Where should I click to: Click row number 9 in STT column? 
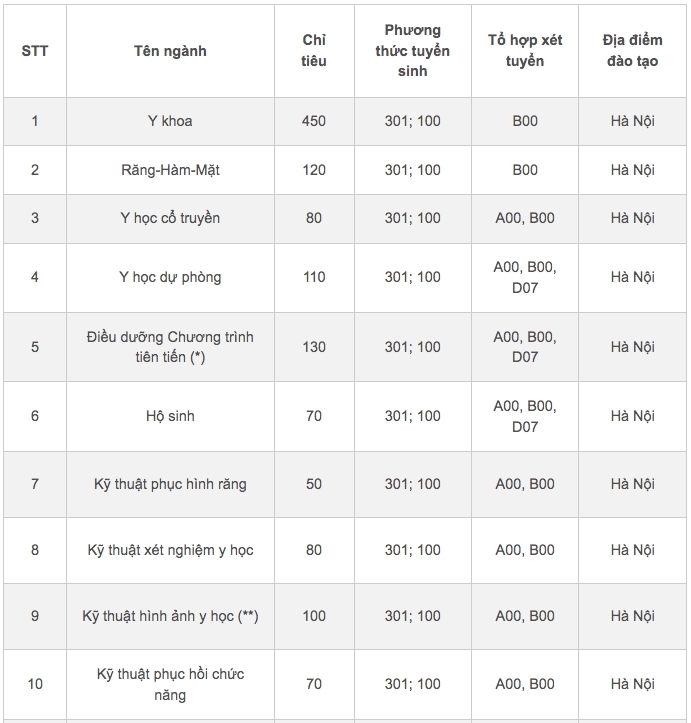[x=35, y=616]
